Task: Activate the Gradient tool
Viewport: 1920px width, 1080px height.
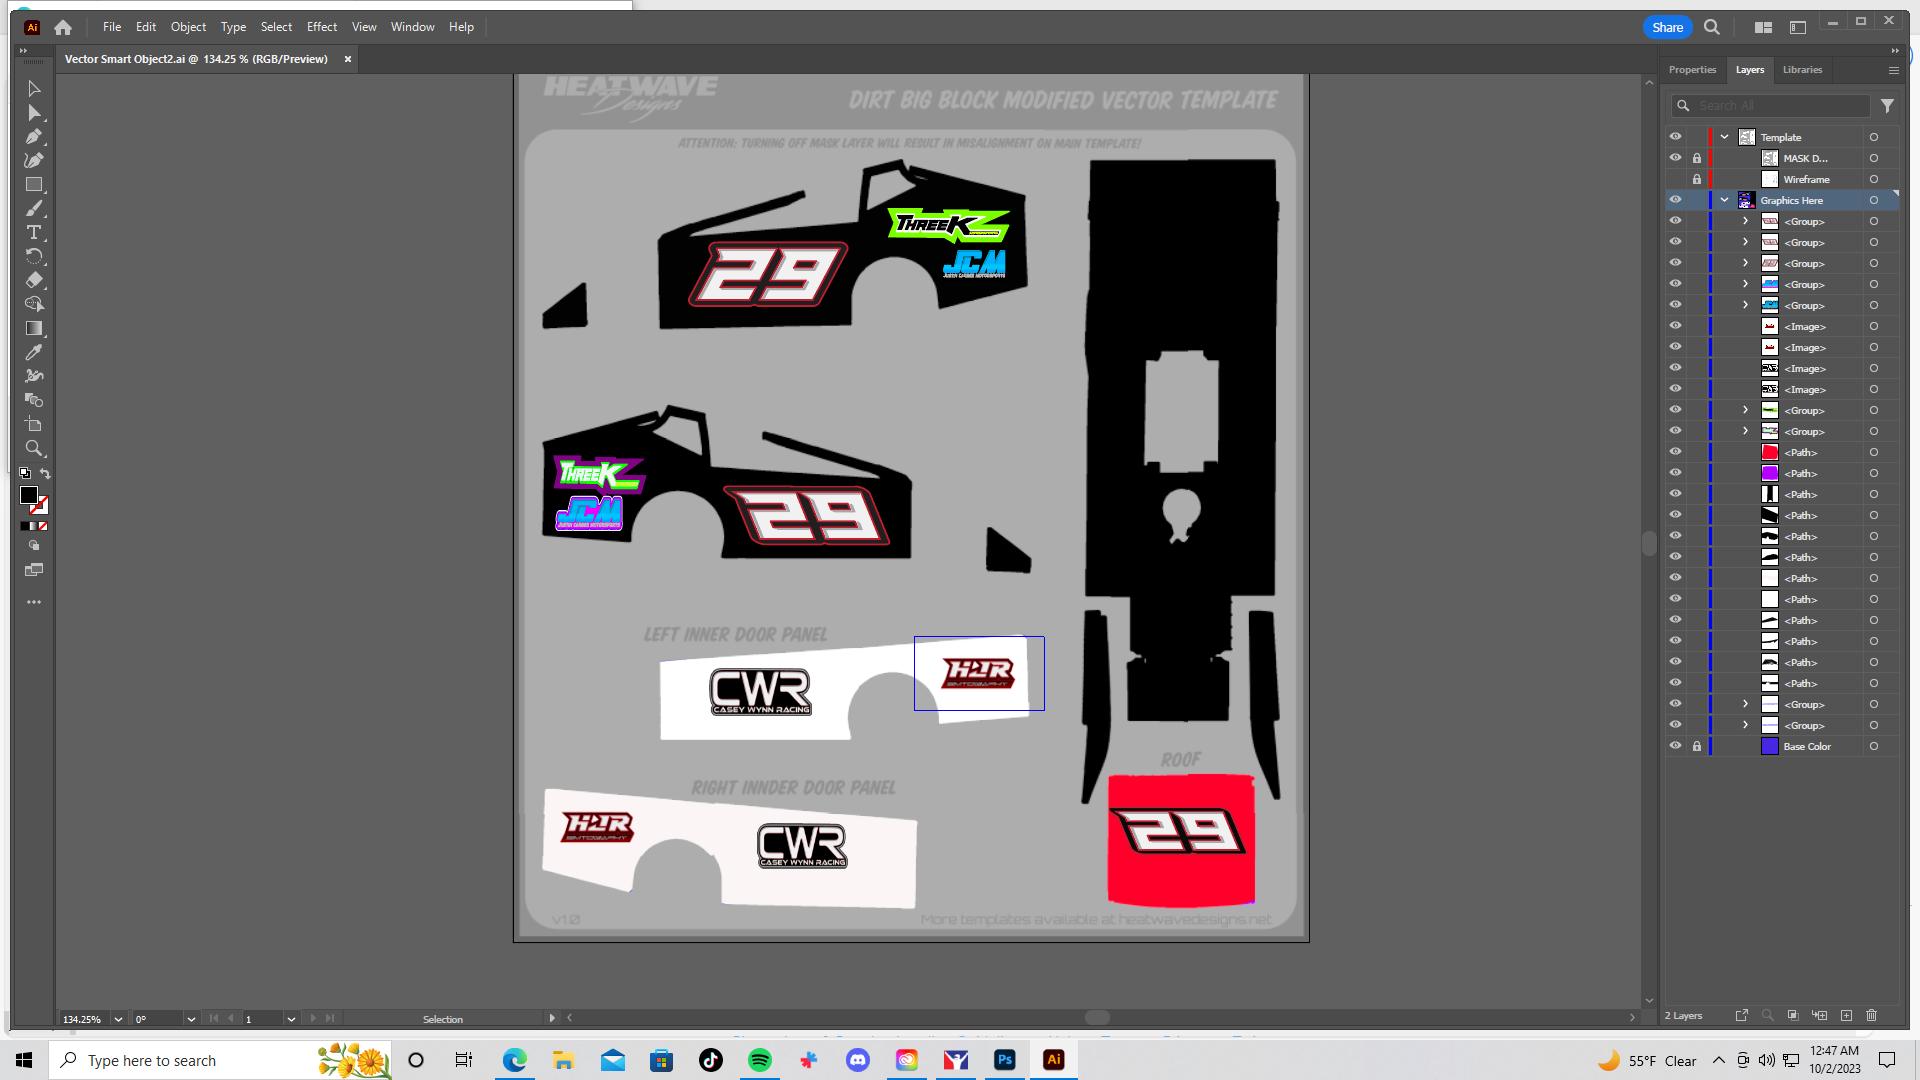Action: pos(34,328)
